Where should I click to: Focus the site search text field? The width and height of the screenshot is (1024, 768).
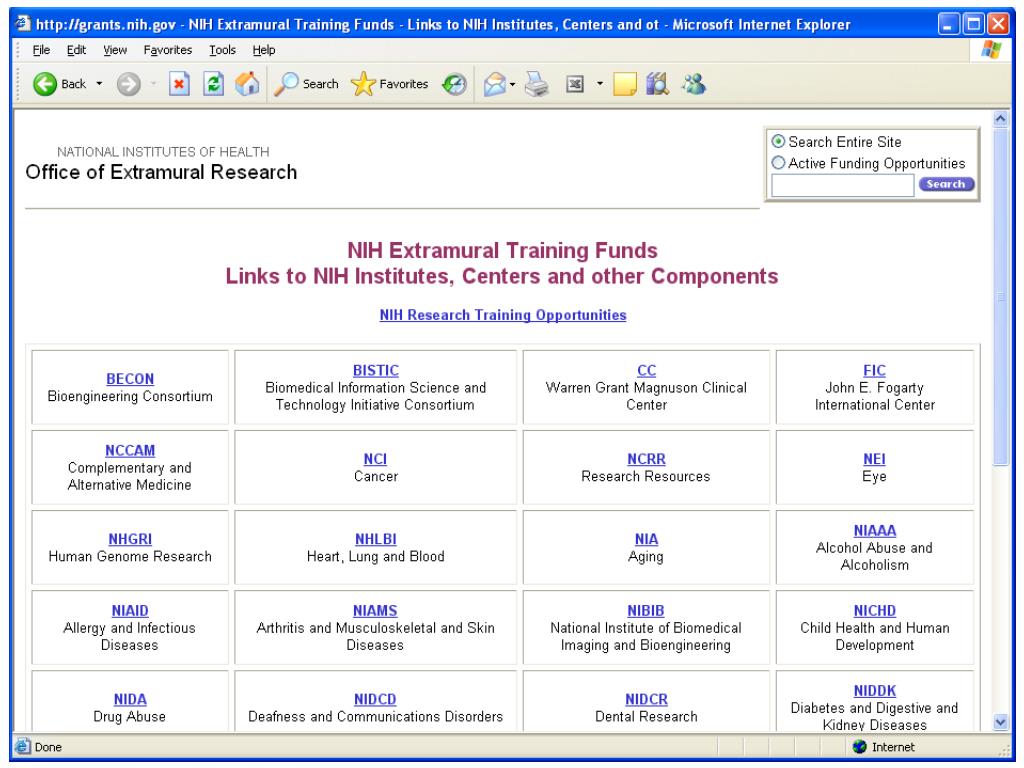pos(842,185)
